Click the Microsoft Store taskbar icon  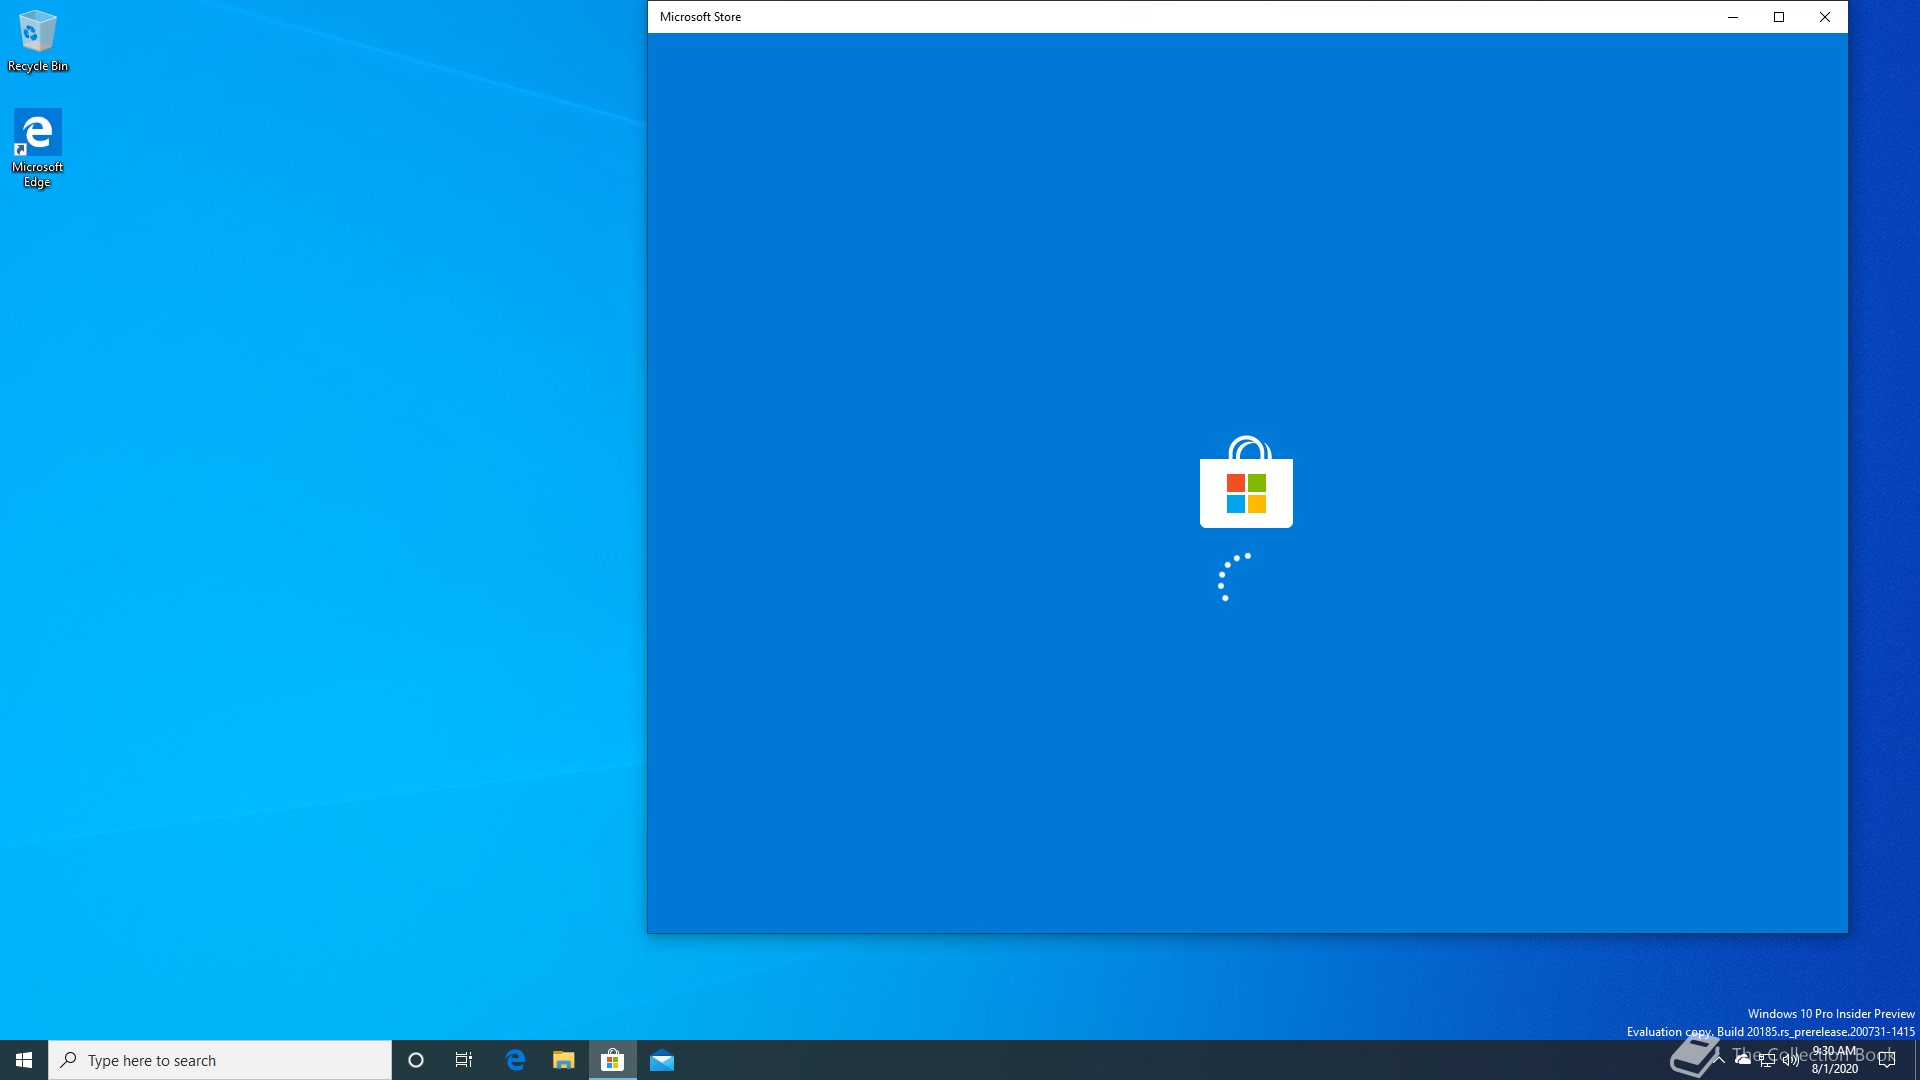click(613, 1060)
